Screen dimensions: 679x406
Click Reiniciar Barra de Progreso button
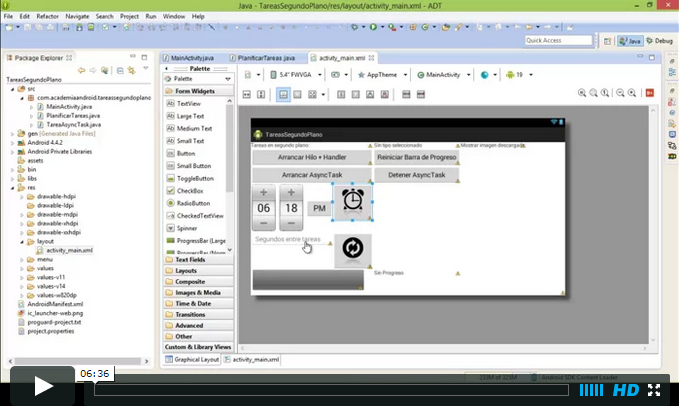coord(417,157)
